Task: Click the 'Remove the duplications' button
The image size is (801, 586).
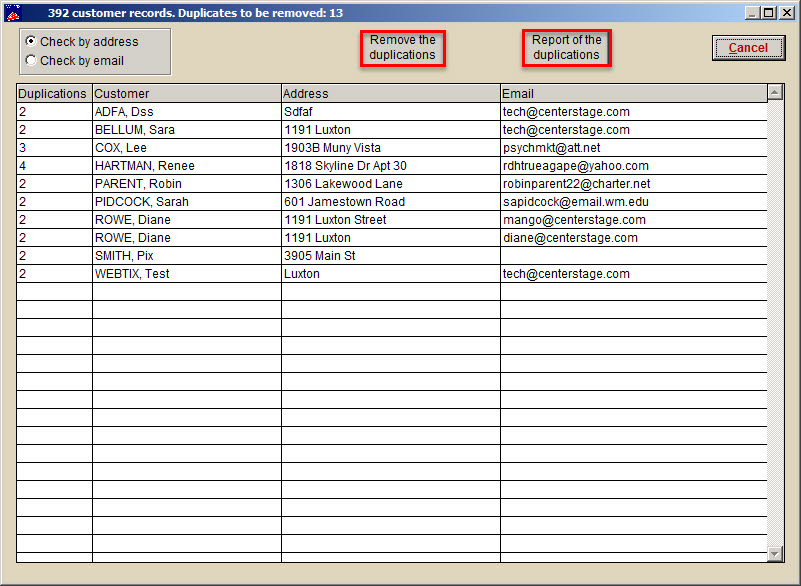Action: (402, 47)
